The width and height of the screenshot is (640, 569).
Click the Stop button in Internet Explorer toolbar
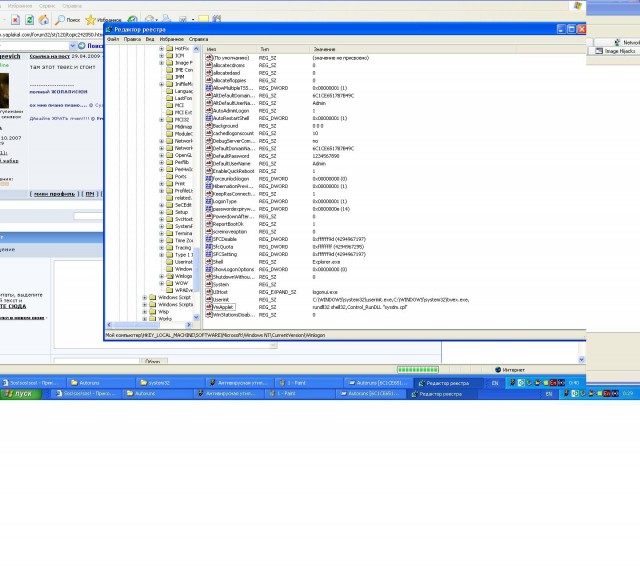click(16, 20)
